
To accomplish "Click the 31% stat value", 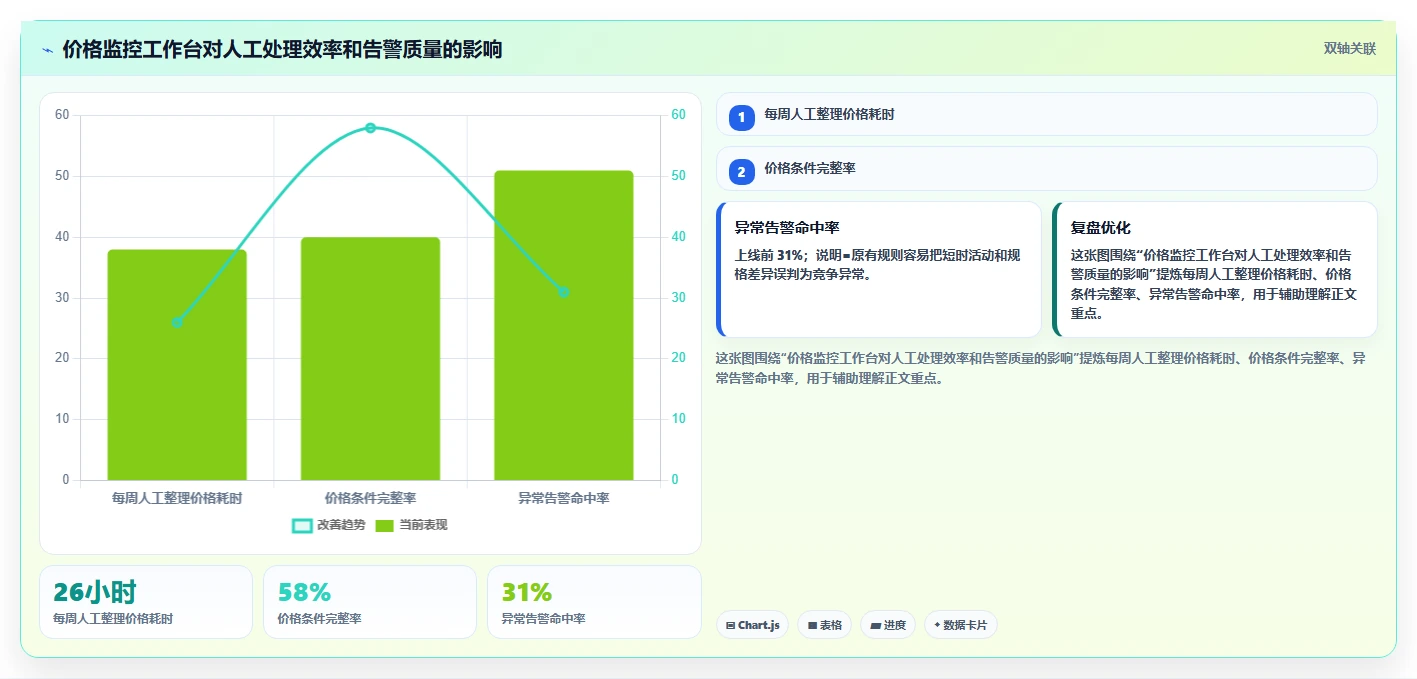I will pyautogui.click(x=527, y=592).
